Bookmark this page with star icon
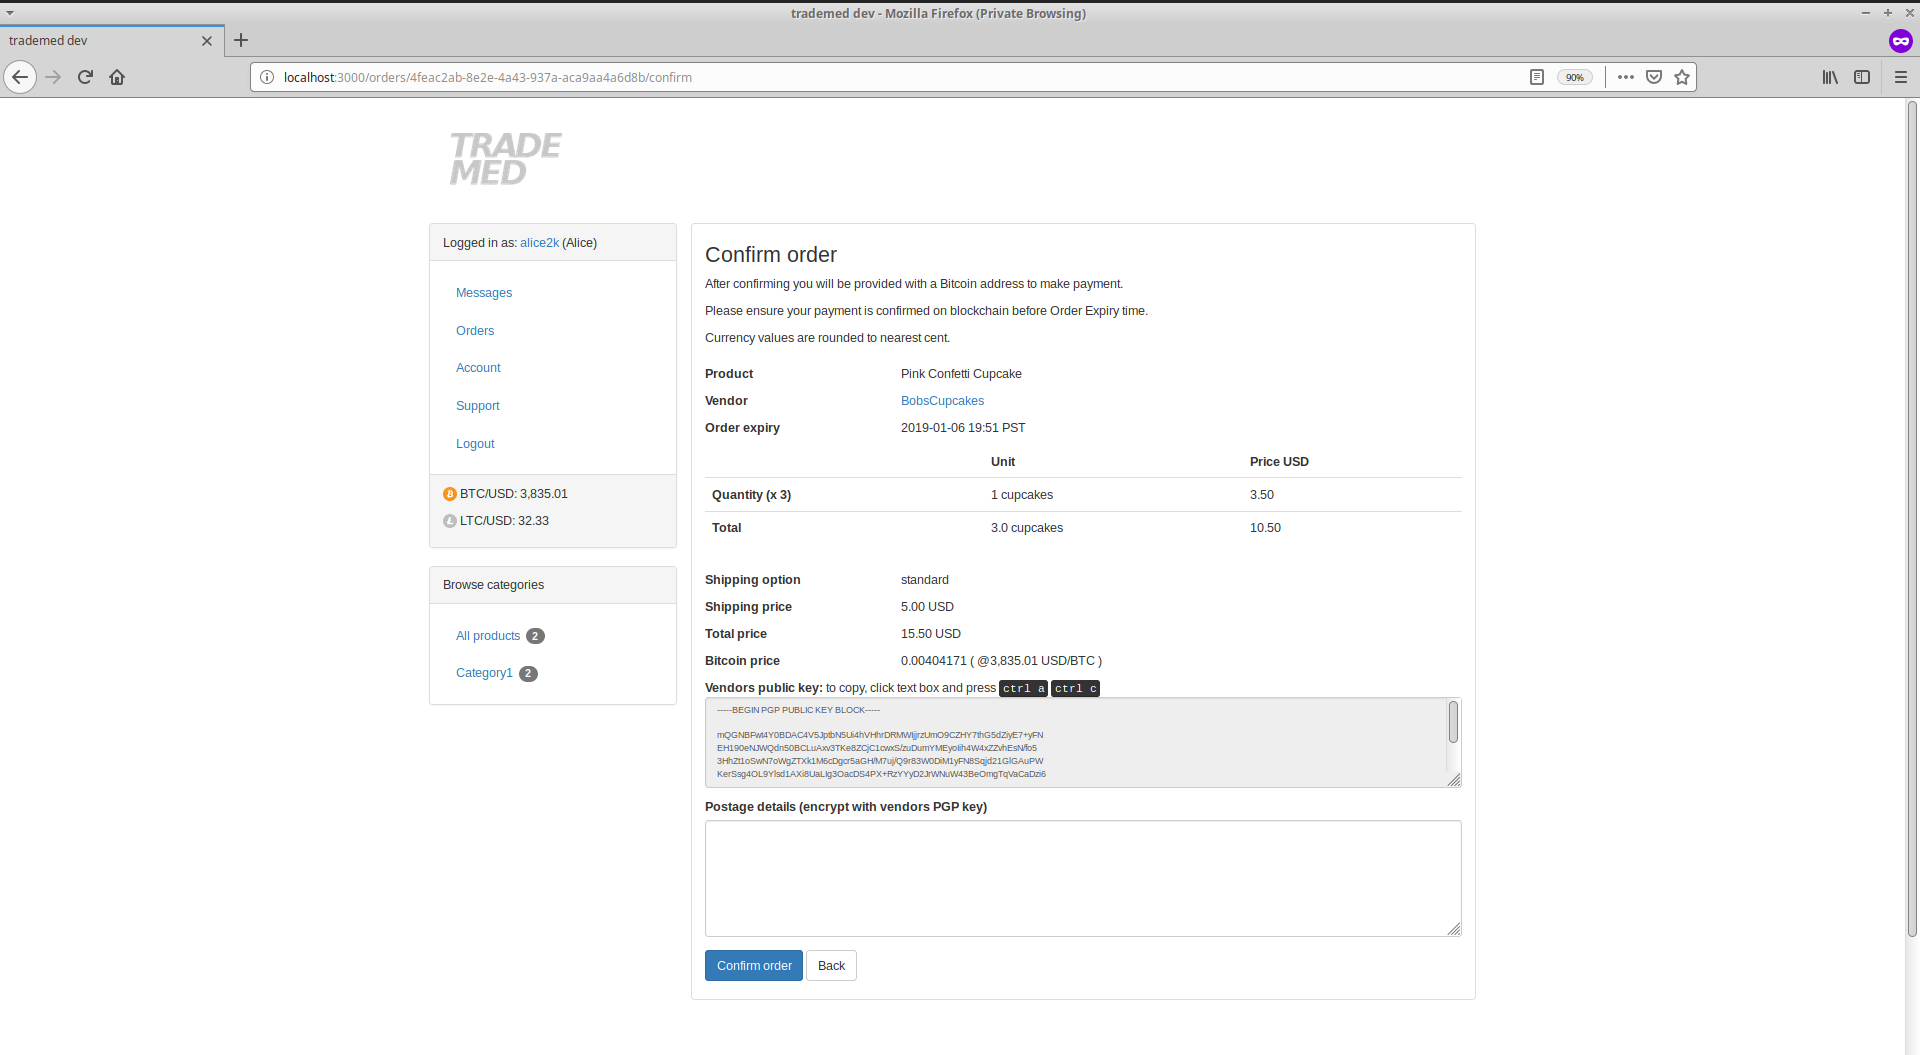Image resolution: width=1920 pixels, height=1055 pixels. point(1682,77)
